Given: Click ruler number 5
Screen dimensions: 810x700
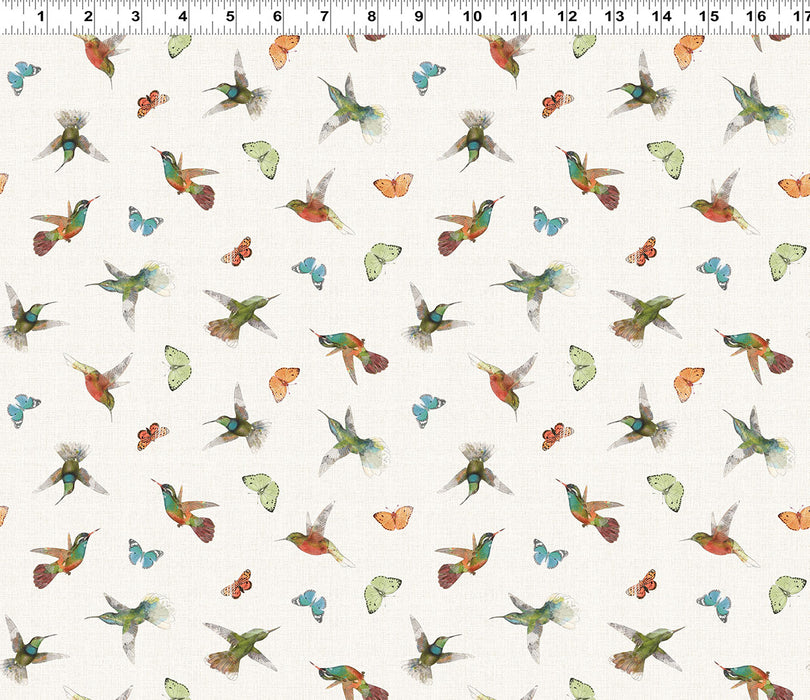Looking at the screenshot, I should pyautogui.click(x=230, y=17).
